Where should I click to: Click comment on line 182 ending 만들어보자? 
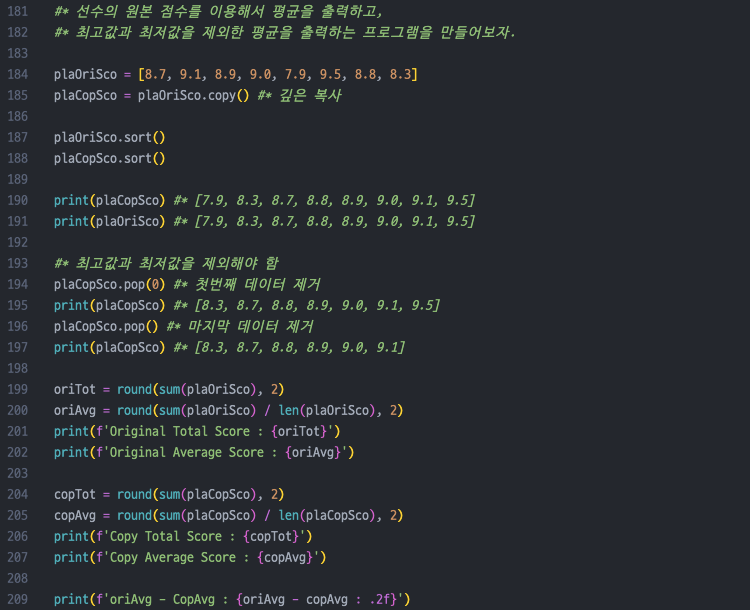click(285, 32)
